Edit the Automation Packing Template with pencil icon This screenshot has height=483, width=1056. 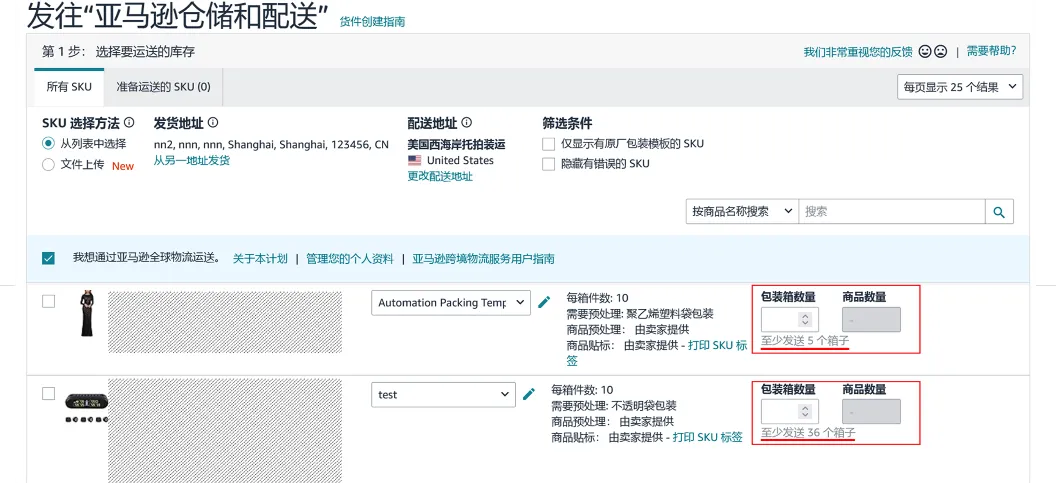544,302
